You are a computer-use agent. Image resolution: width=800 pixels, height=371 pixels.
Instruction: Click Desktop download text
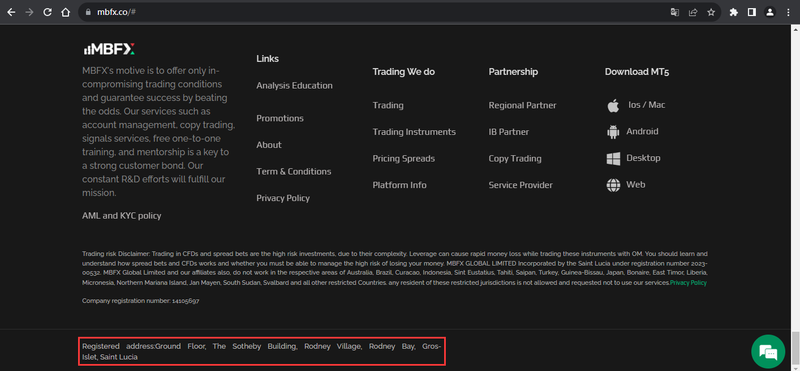click(643, 158)
